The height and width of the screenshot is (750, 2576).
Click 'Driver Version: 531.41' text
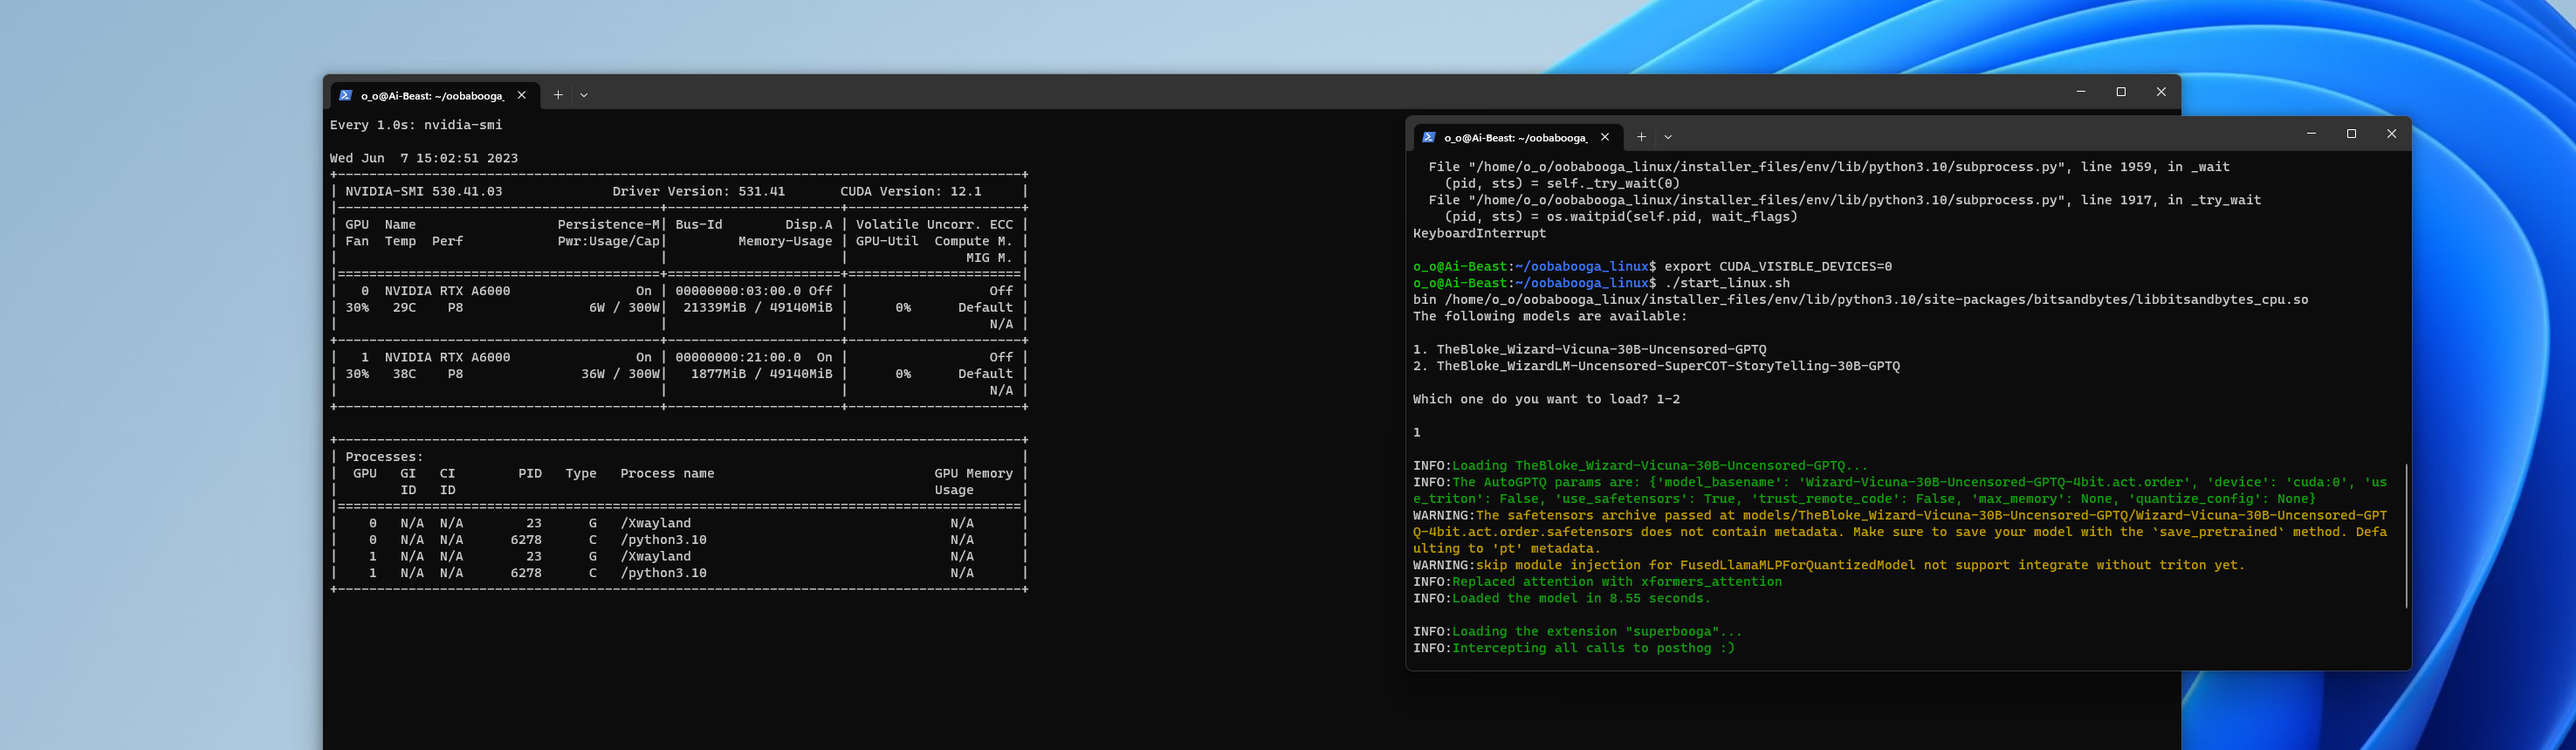pyautogui.click(x=698, y=191)
